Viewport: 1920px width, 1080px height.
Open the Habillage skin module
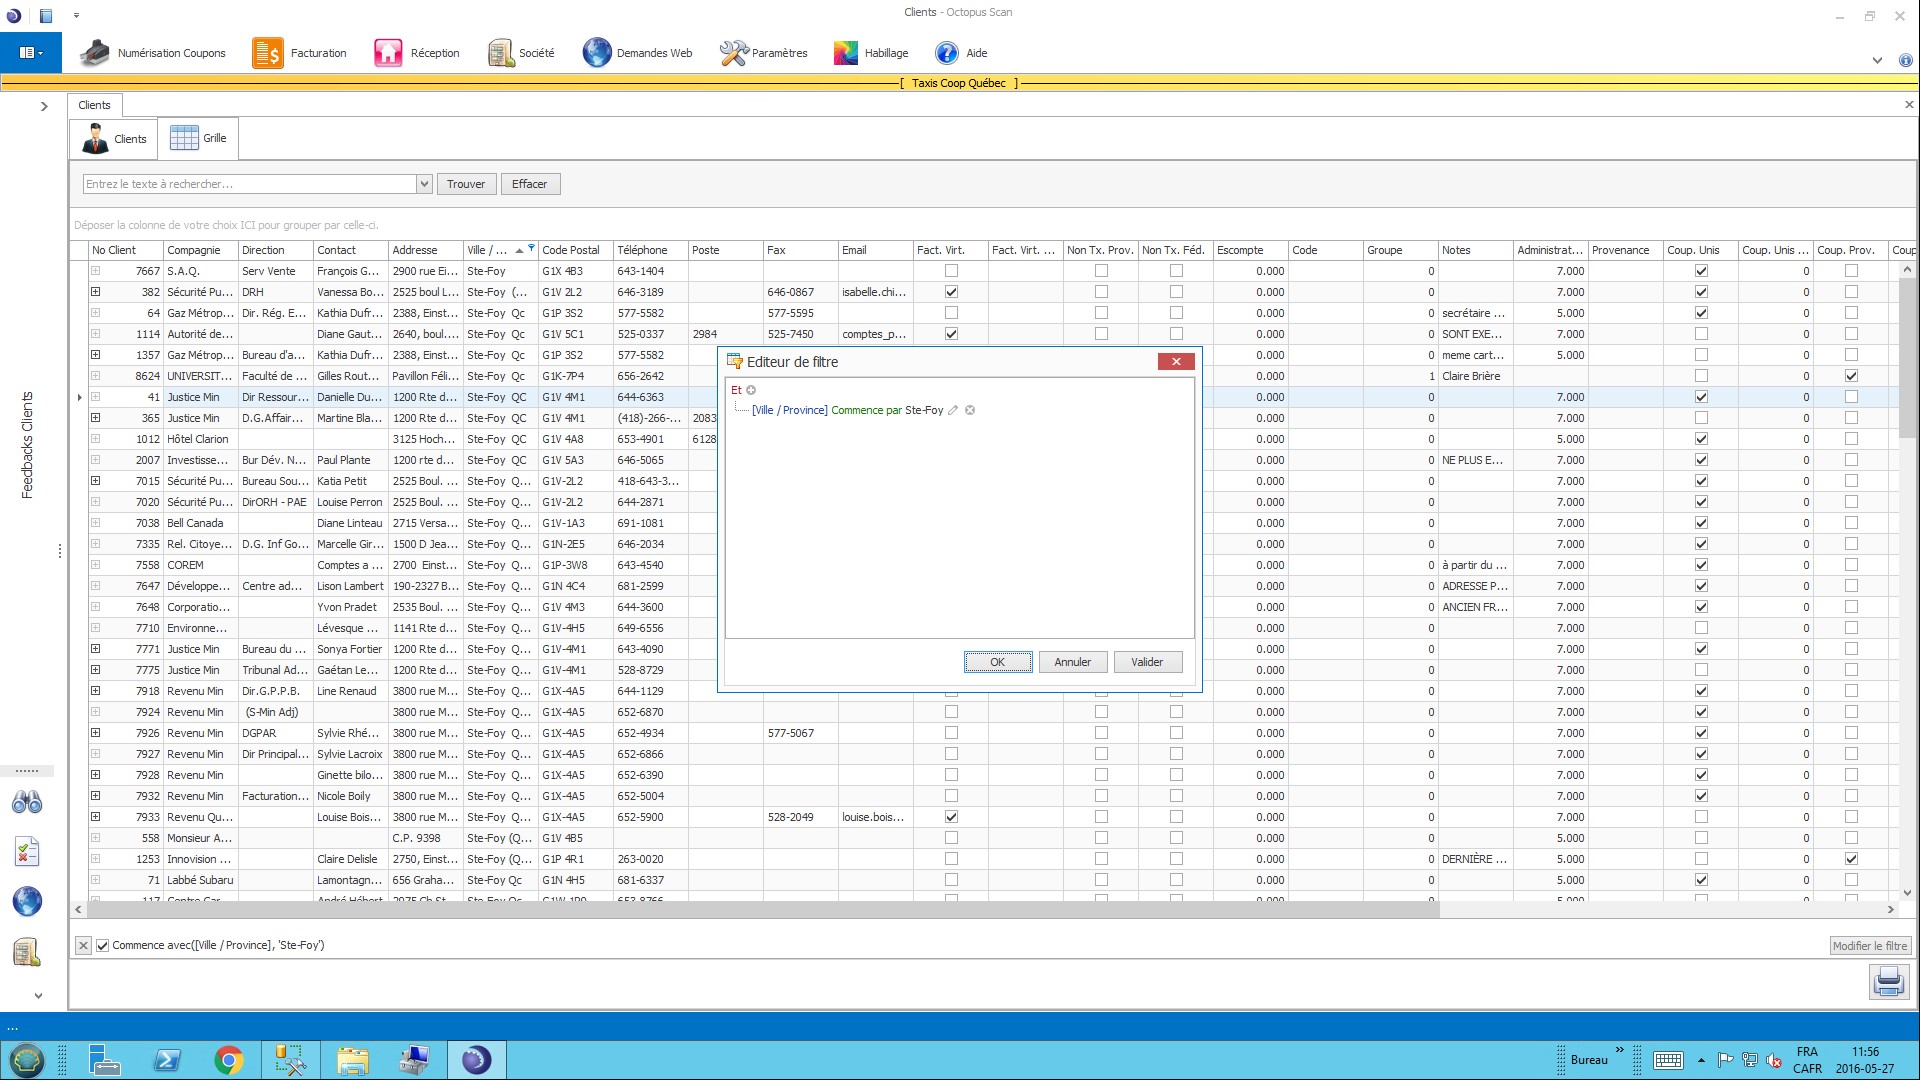click(x=871, y=53)
